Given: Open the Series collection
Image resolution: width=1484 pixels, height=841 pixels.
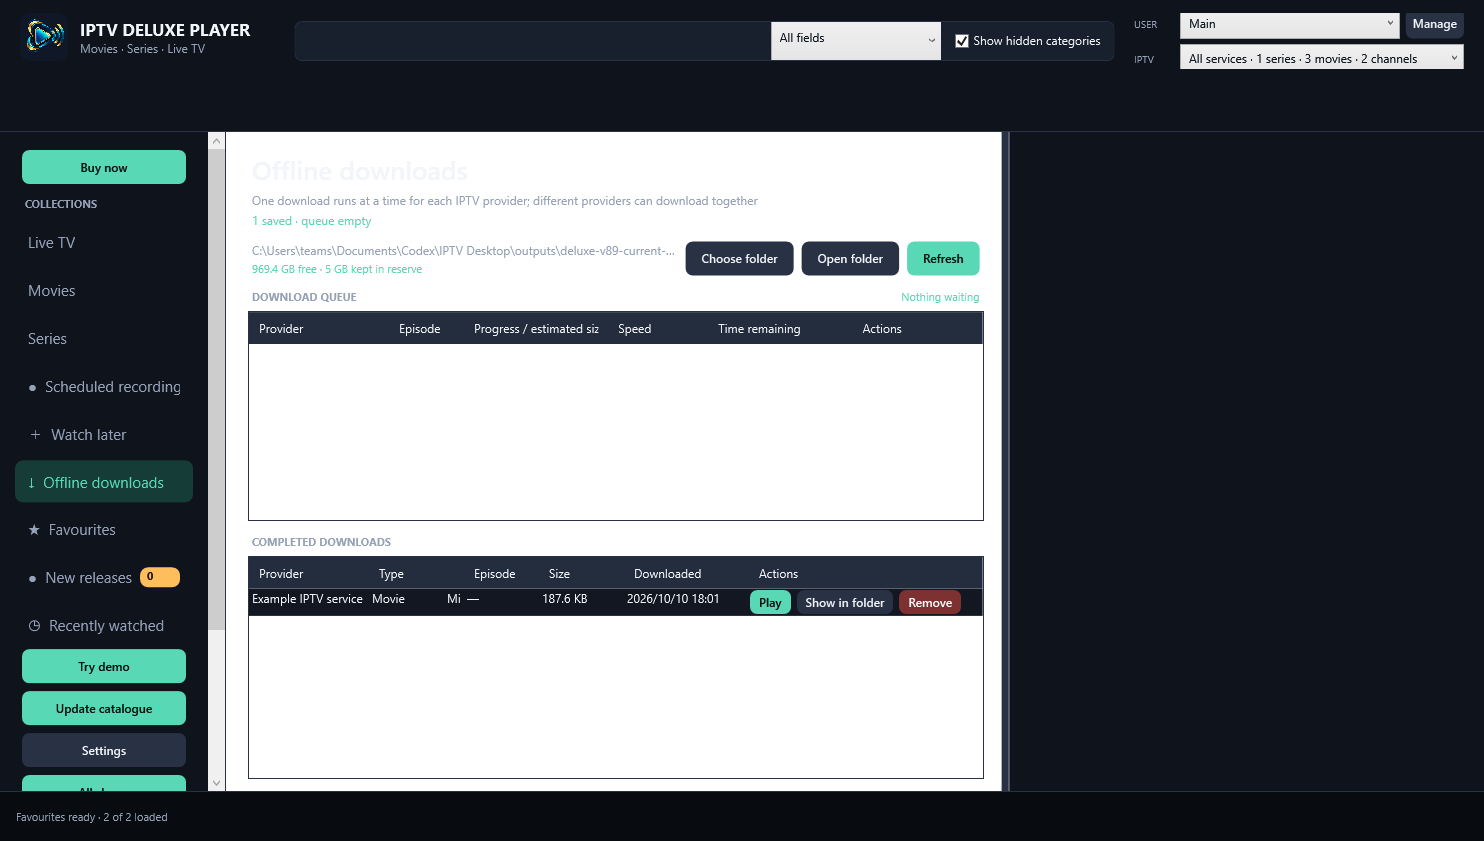Looking at the screenshot, I should point(104,339).
